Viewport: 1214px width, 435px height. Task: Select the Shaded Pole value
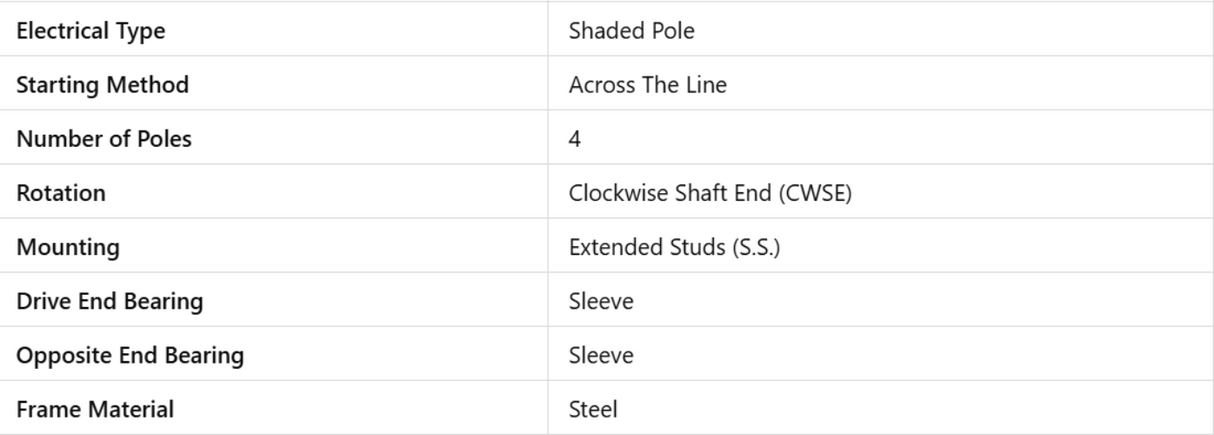click(x=631, y=31)
